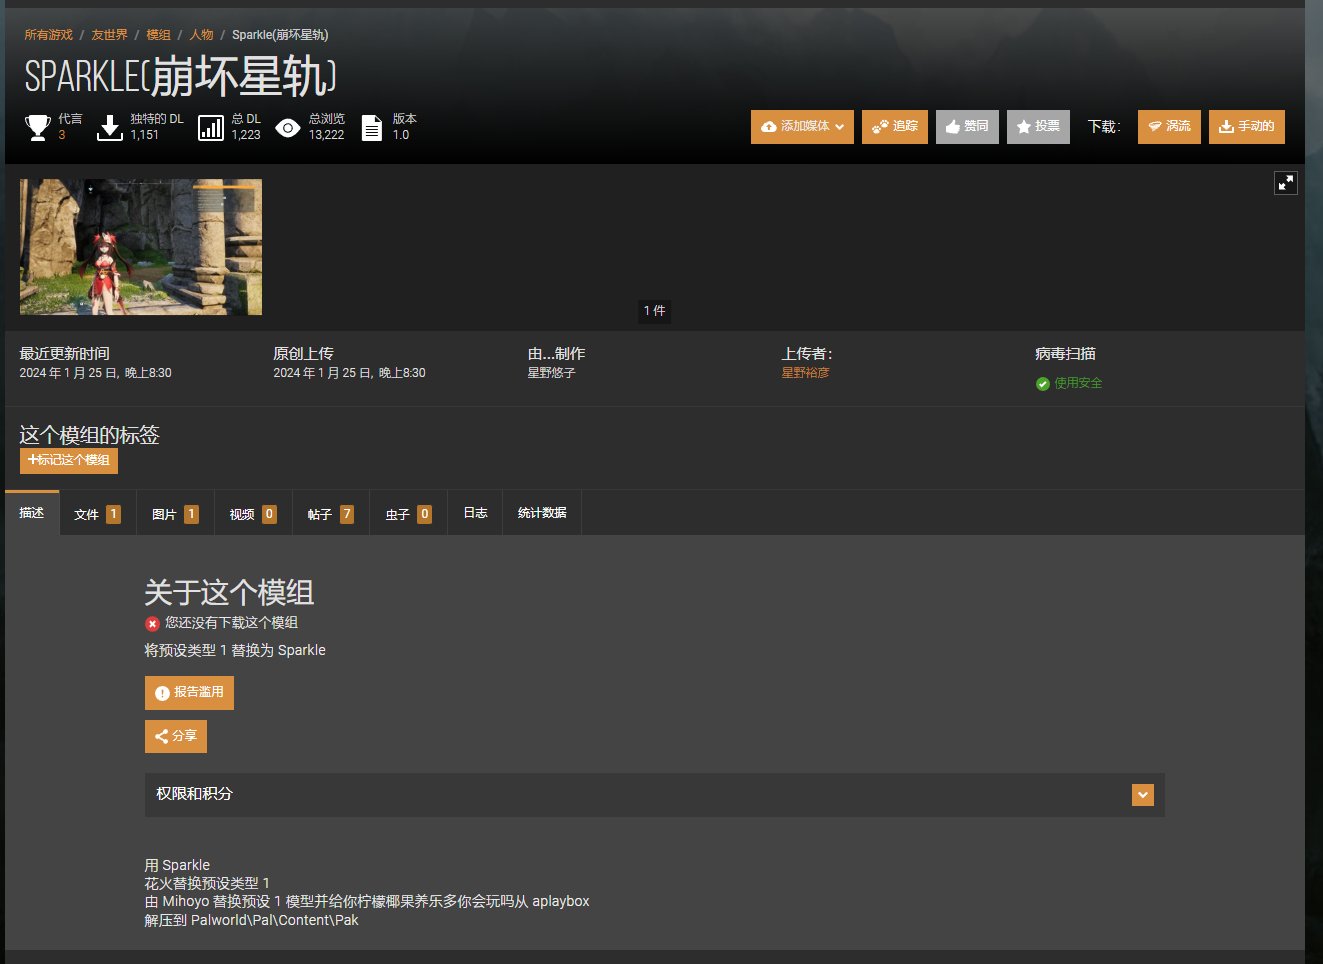Click the 报告滥用 report abuse button
The height and width of the screenshot is (964, 1323).
point(189,693)
